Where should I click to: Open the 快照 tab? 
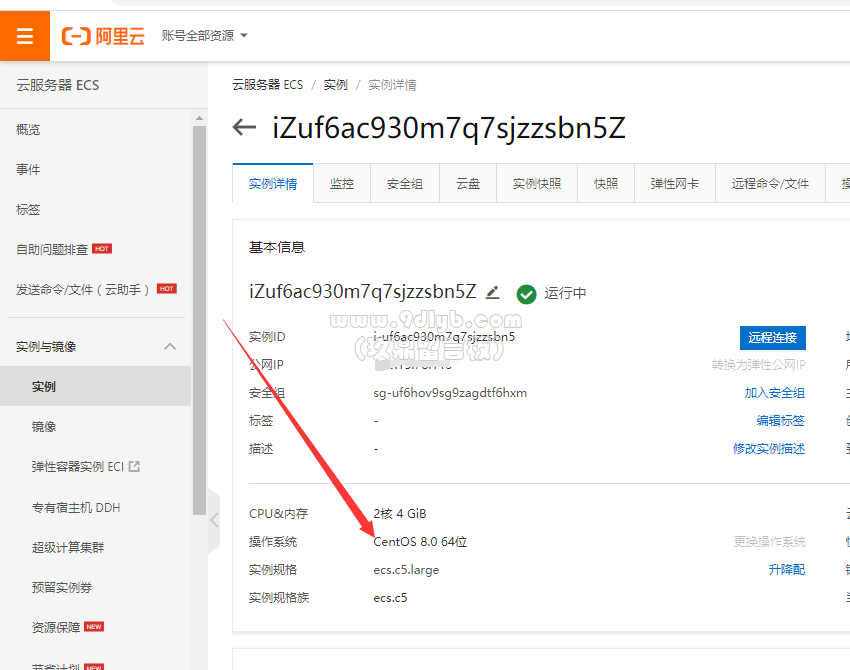[x=606, y=184]
